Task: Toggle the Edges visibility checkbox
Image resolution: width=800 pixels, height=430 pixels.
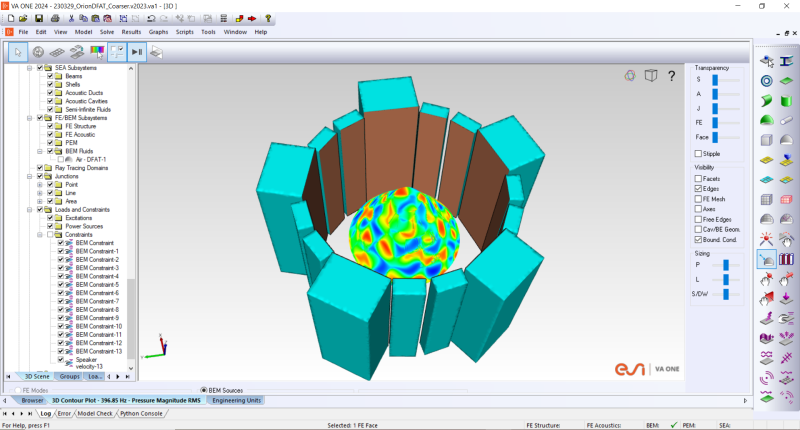Action: (698, 188)
